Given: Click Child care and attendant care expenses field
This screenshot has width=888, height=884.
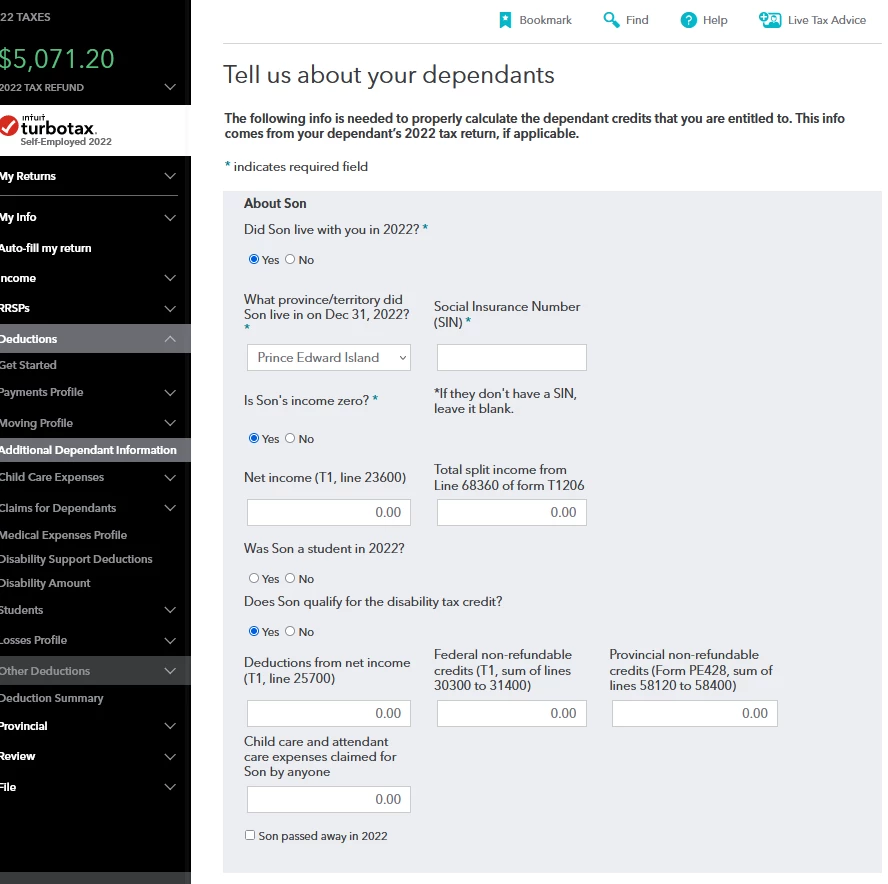Looking at the screenshot, I should pos(328,800).
